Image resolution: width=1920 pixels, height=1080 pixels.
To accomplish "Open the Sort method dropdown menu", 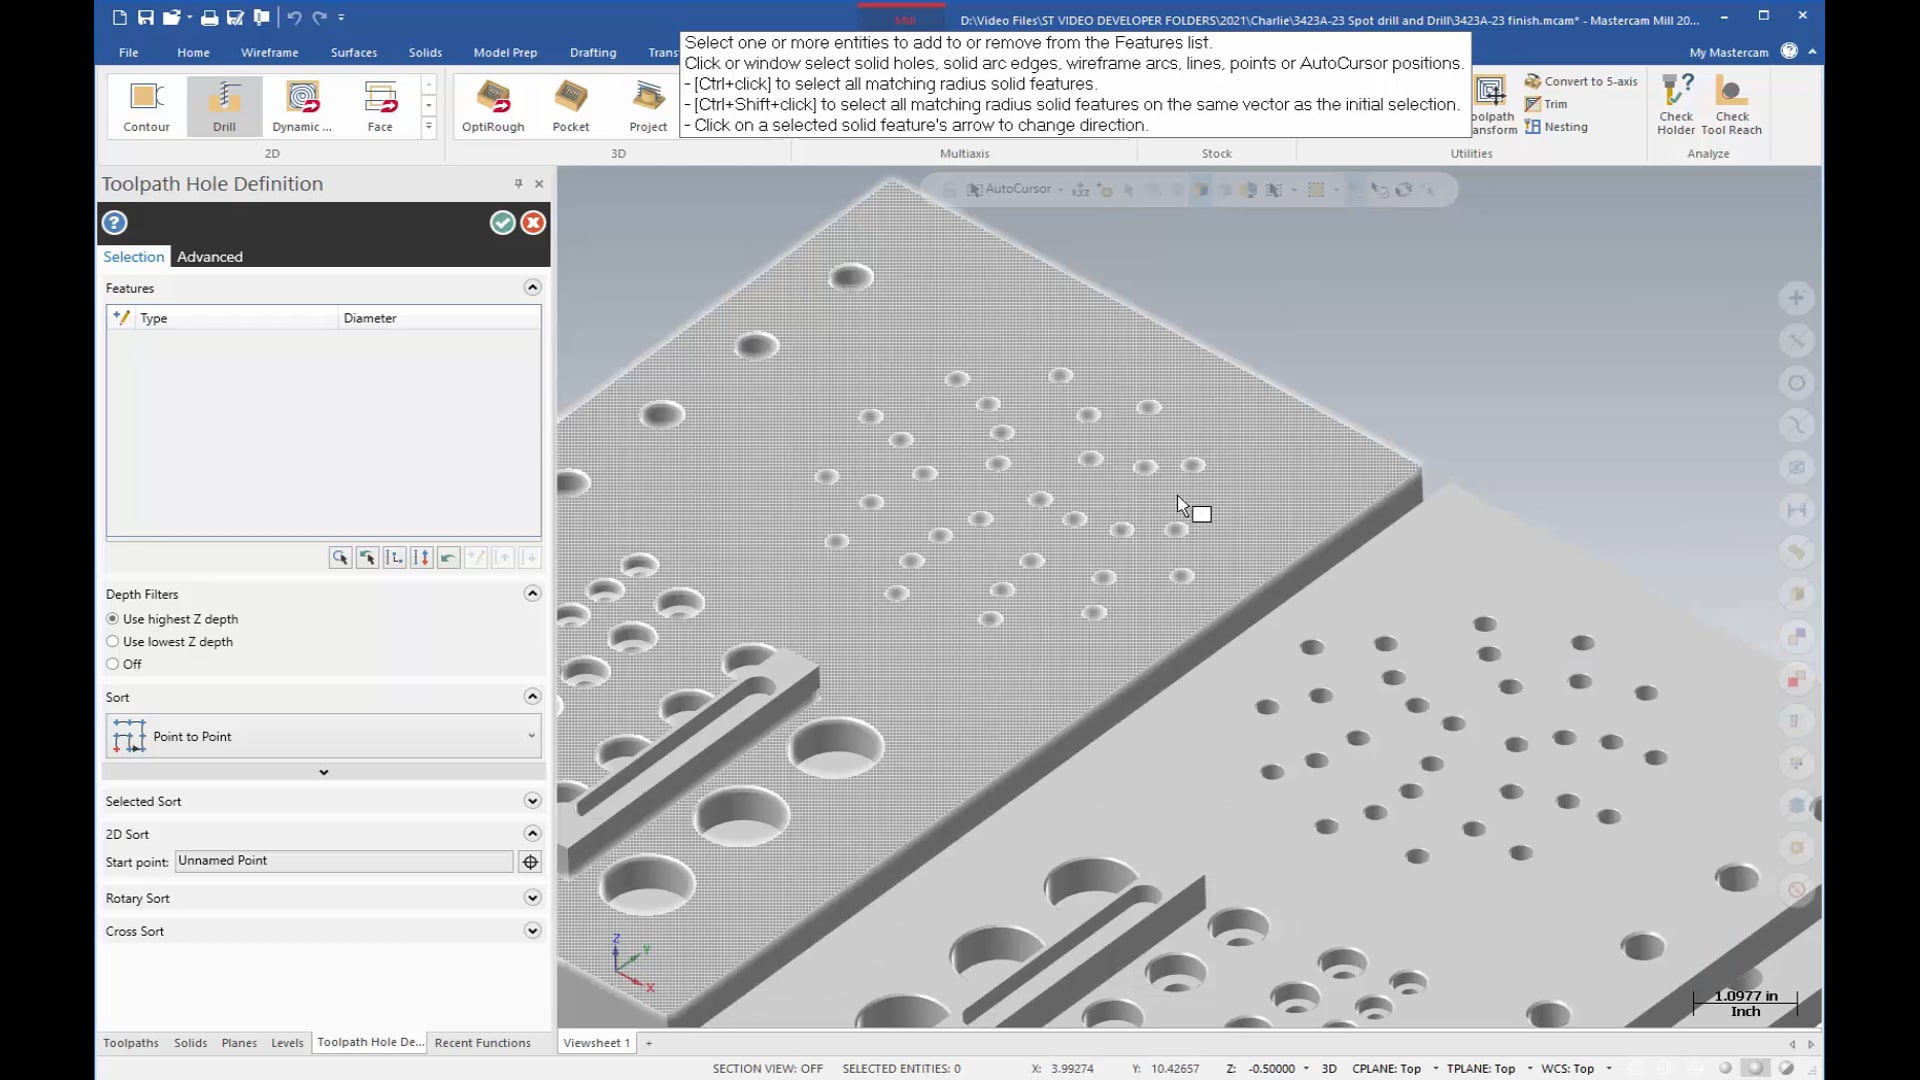I will click(x=531, y=736).
